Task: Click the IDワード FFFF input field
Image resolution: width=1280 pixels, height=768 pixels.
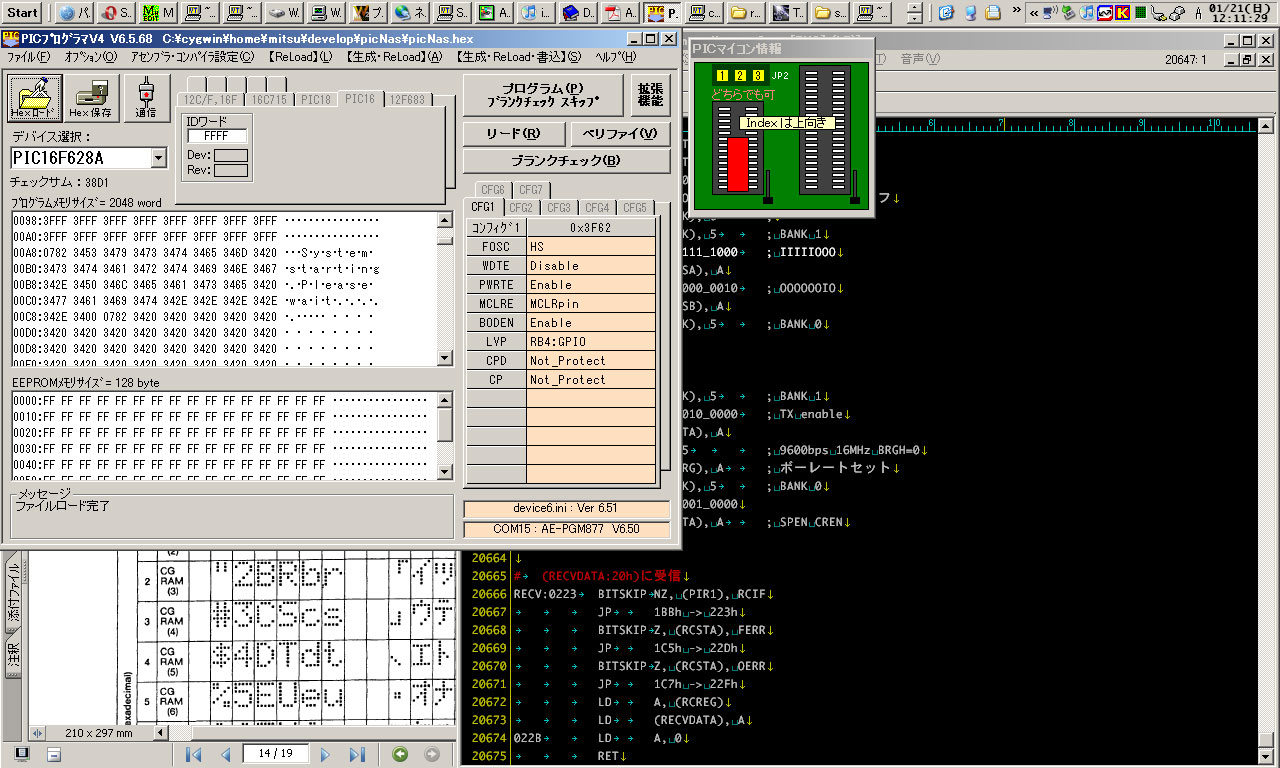Action: tap(216, 136)
